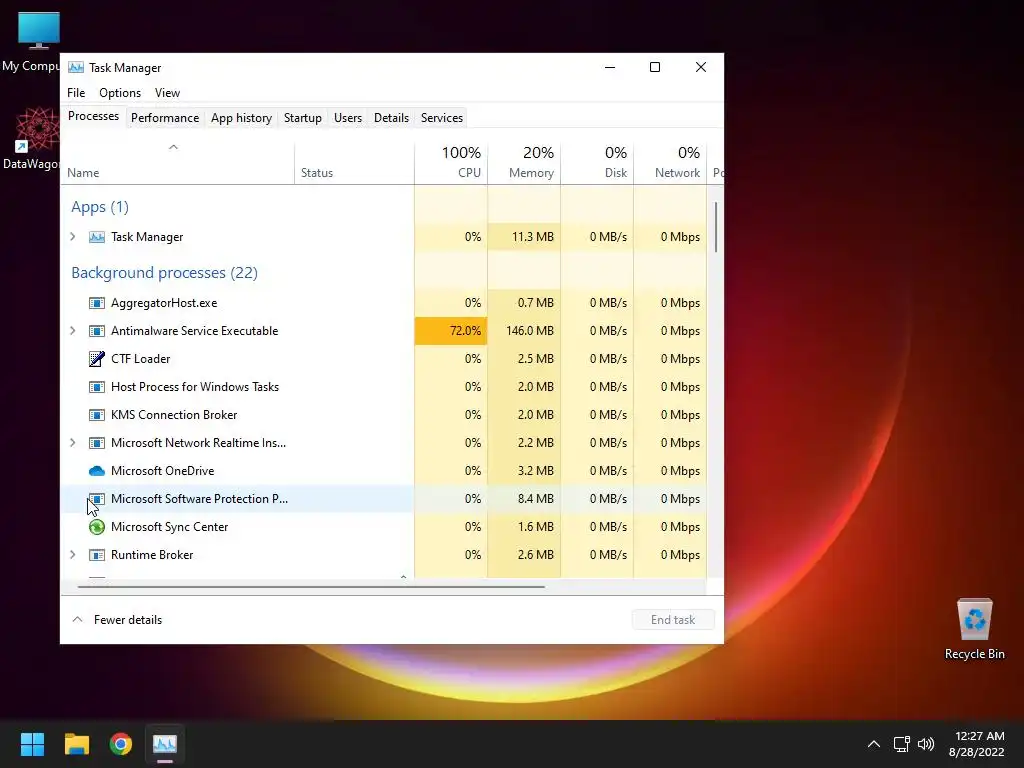This screenshot has width=1024, height=768.
Task: Select the Microsoft Sync Center process name
Action: click(169, 527)
